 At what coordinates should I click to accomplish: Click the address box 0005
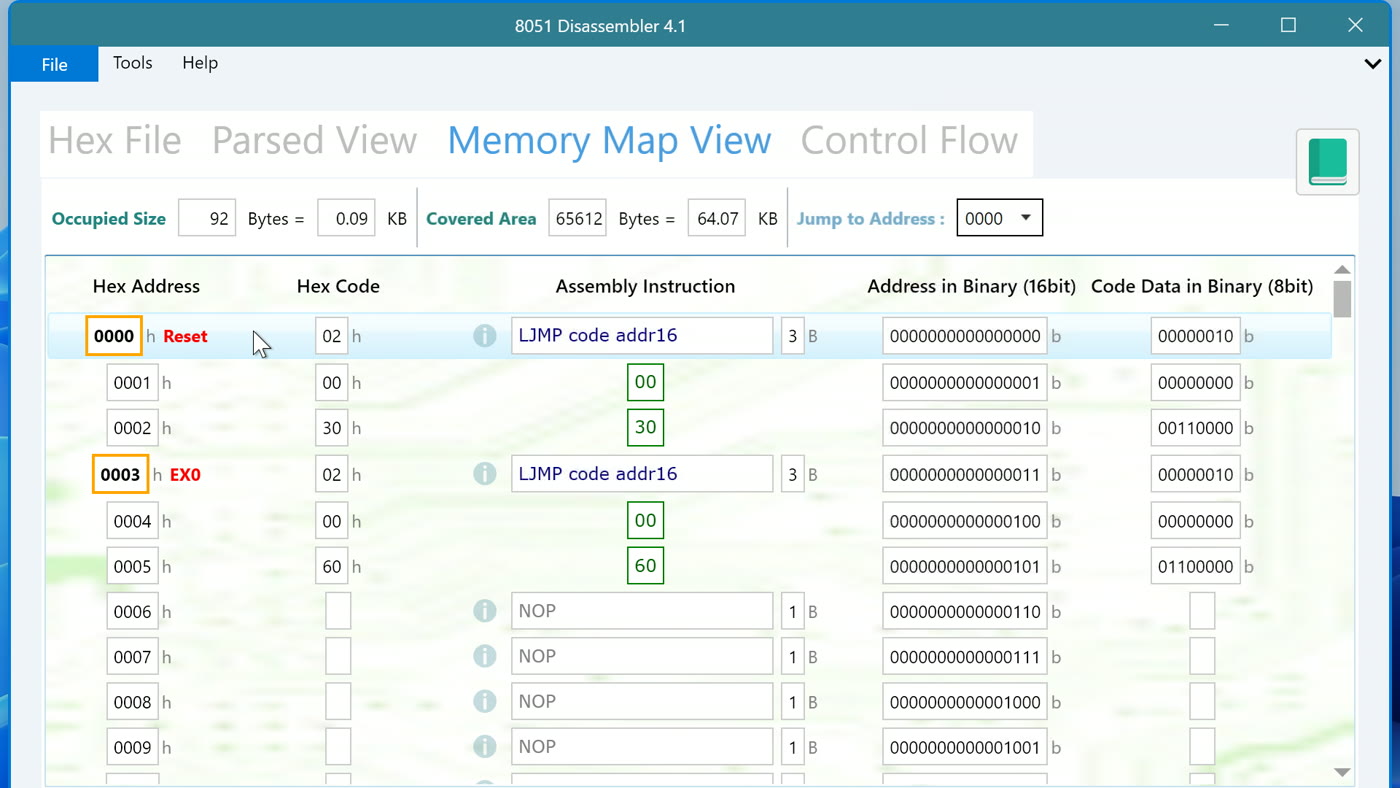(x=132, y=566)
